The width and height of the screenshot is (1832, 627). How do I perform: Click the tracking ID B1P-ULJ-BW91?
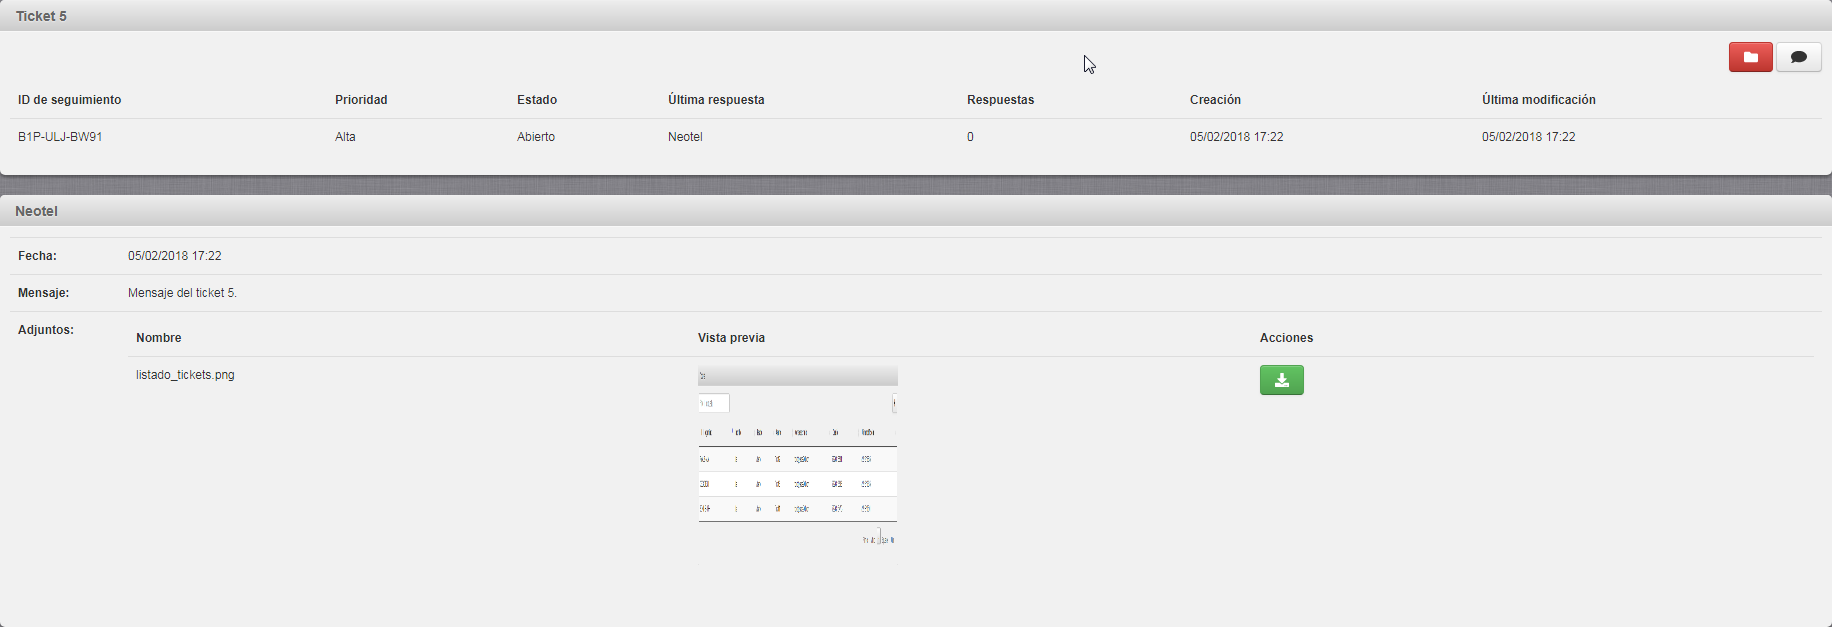pos(60,137)
